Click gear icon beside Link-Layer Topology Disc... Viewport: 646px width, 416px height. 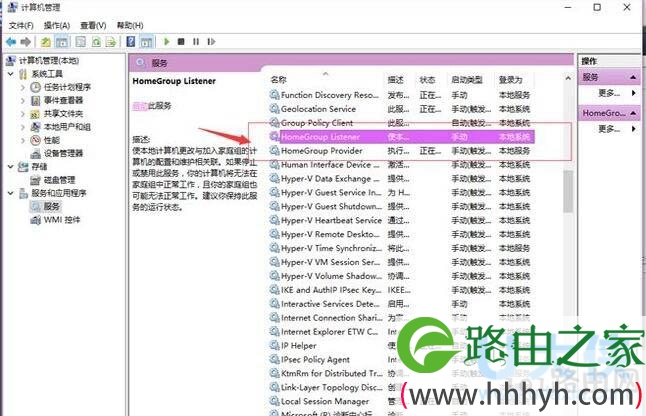coord(274,387)
